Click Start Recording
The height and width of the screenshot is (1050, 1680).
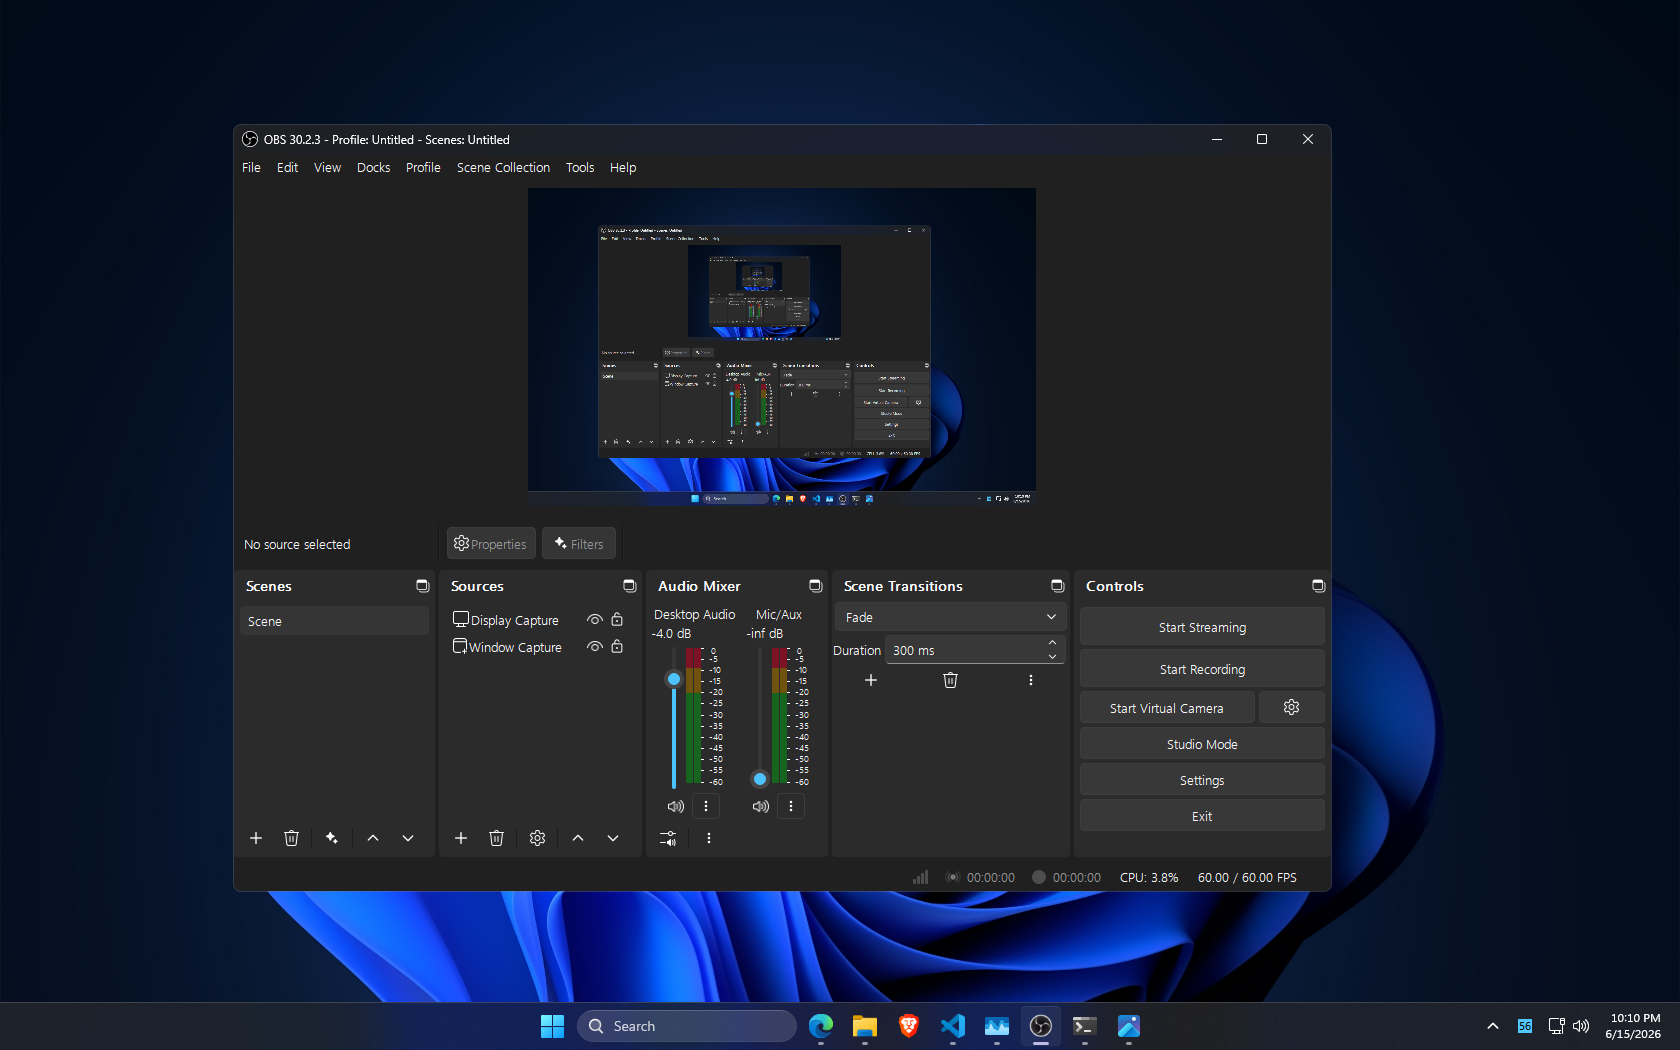click(x=1202, y=669)
